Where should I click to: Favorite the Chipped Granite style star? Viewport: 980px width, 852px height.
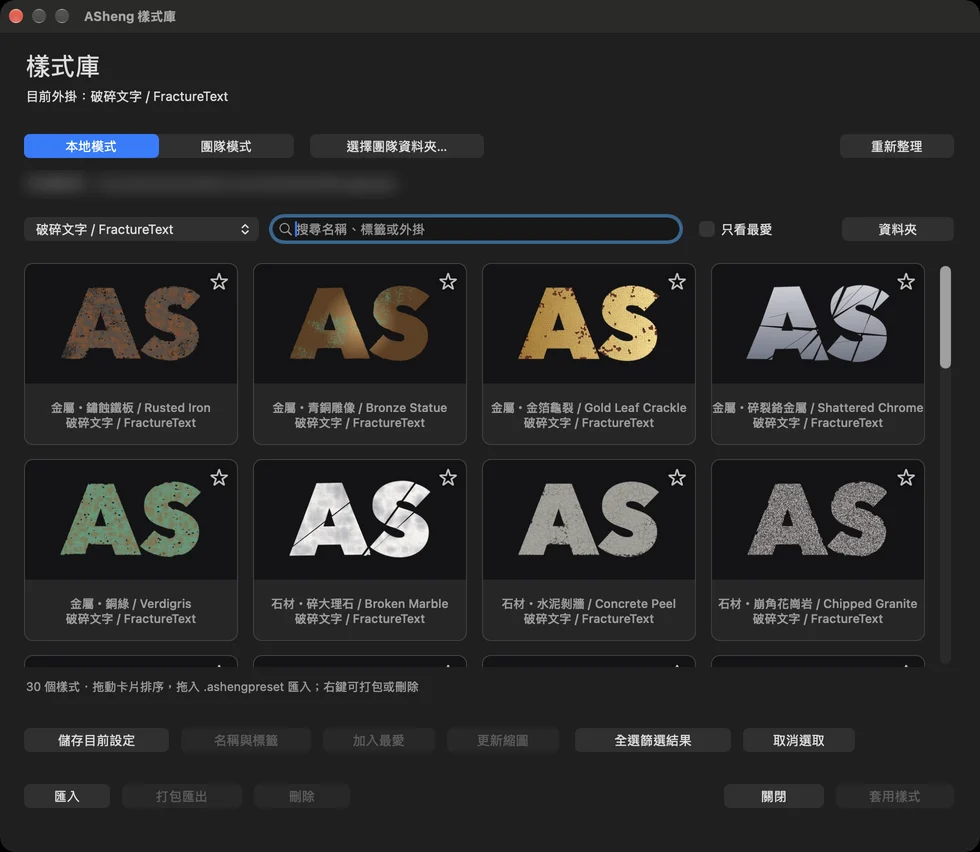click(x=906, y=478)
